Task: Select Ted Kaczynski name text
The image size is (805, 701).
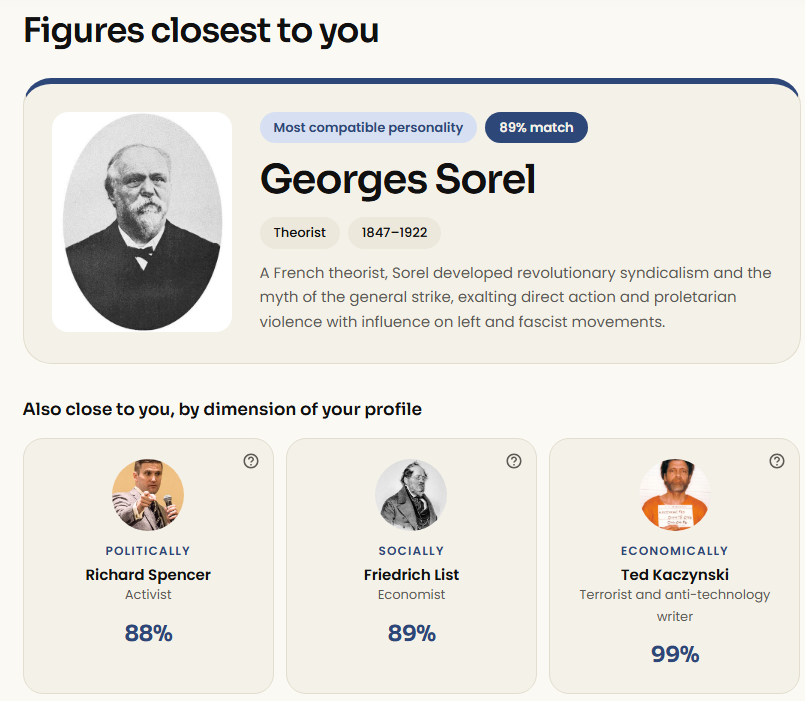Action: 675,575
